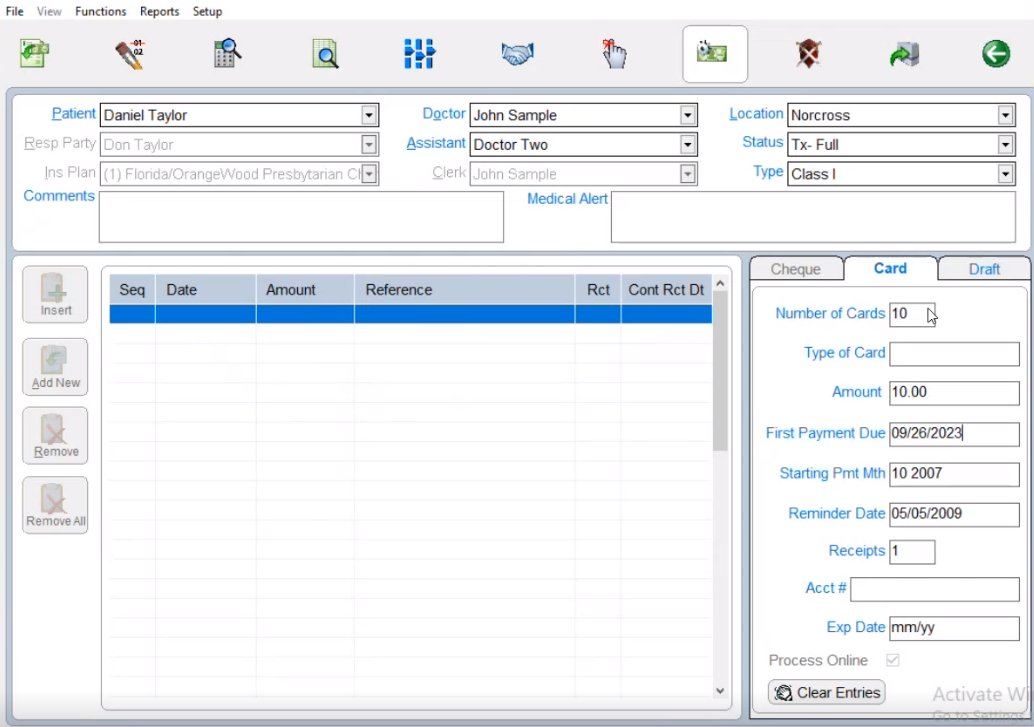Click the calculator with magnifier icon
The image size is (1034, 727).
coord(228,54)
